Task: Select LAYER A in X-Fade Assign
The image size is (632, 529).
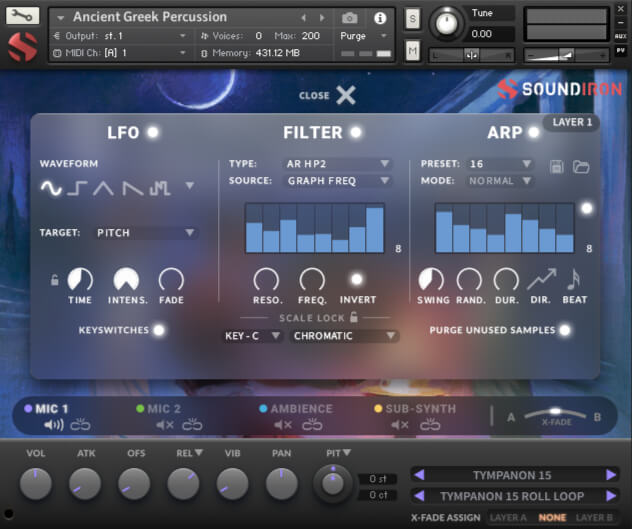Action: point(508,518)
